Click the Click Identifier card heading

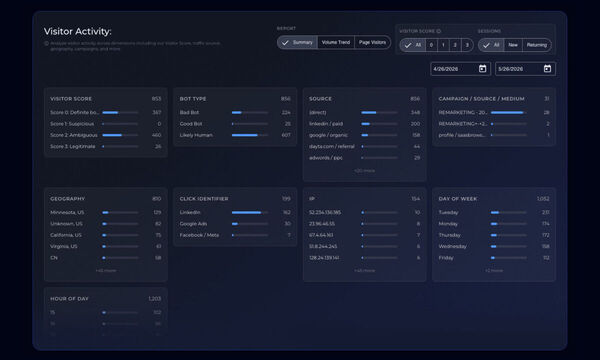click(x=204, y=199)
